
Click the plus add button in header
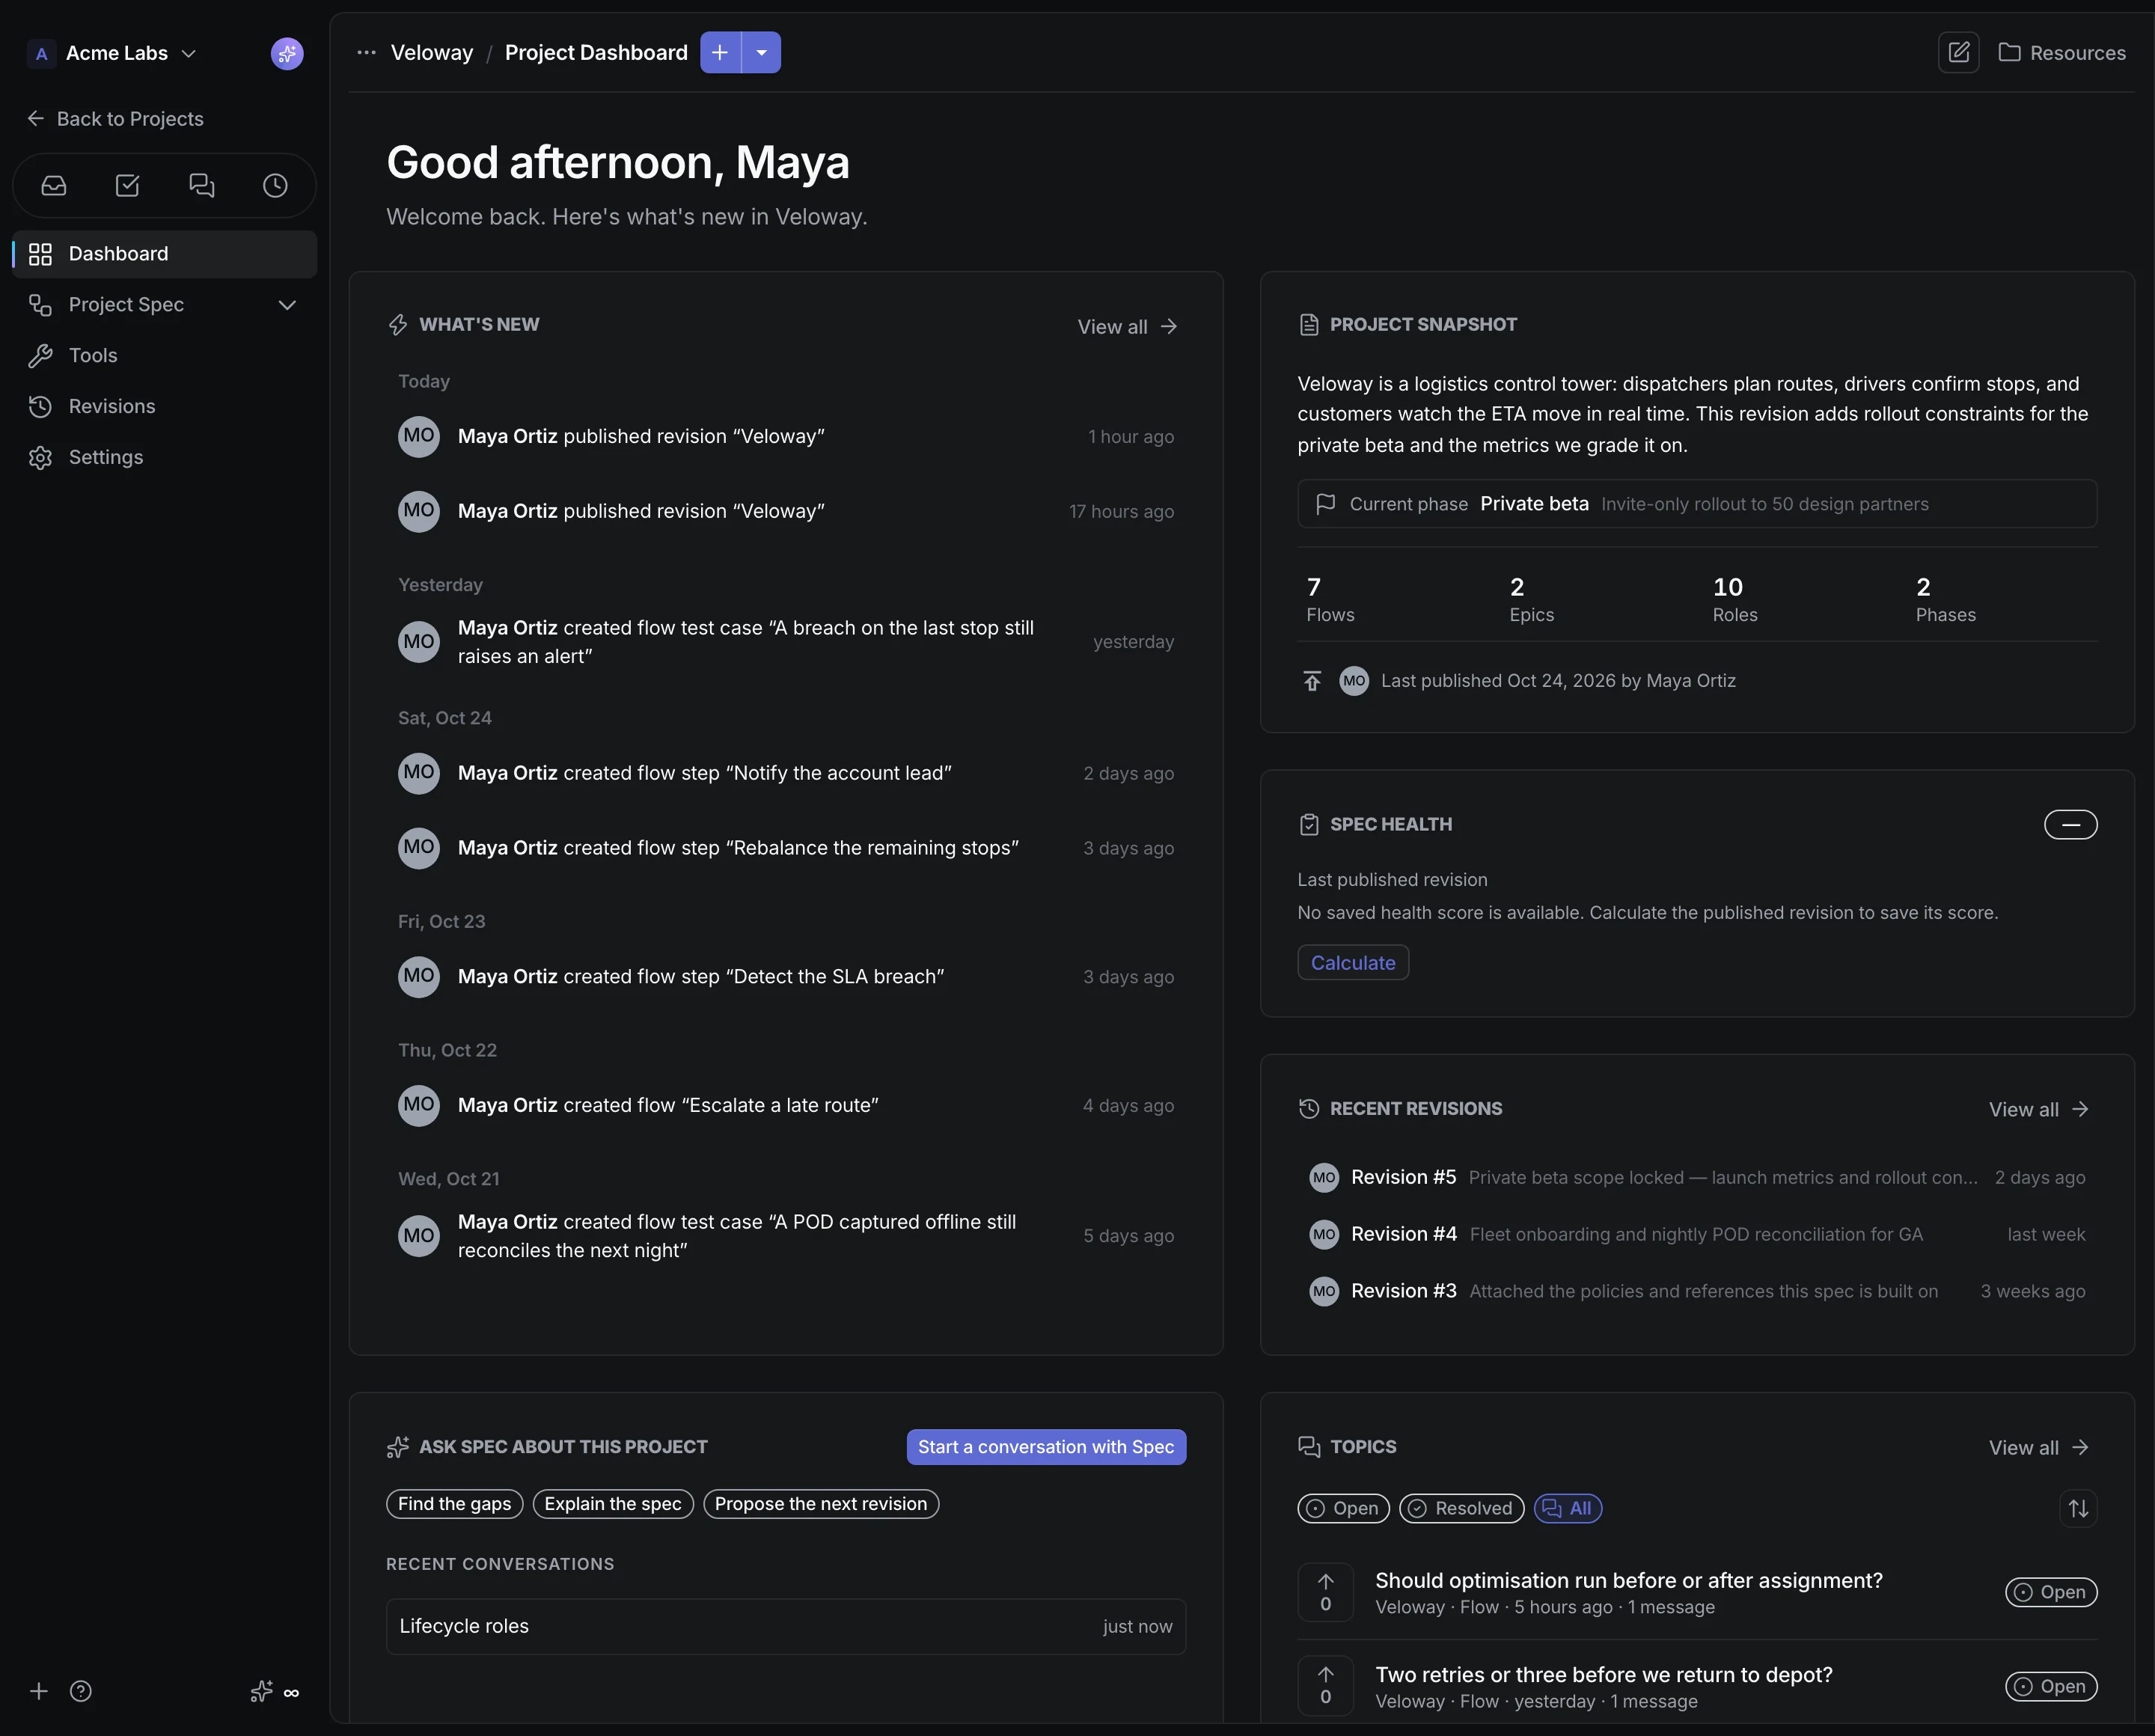[720, 53]
